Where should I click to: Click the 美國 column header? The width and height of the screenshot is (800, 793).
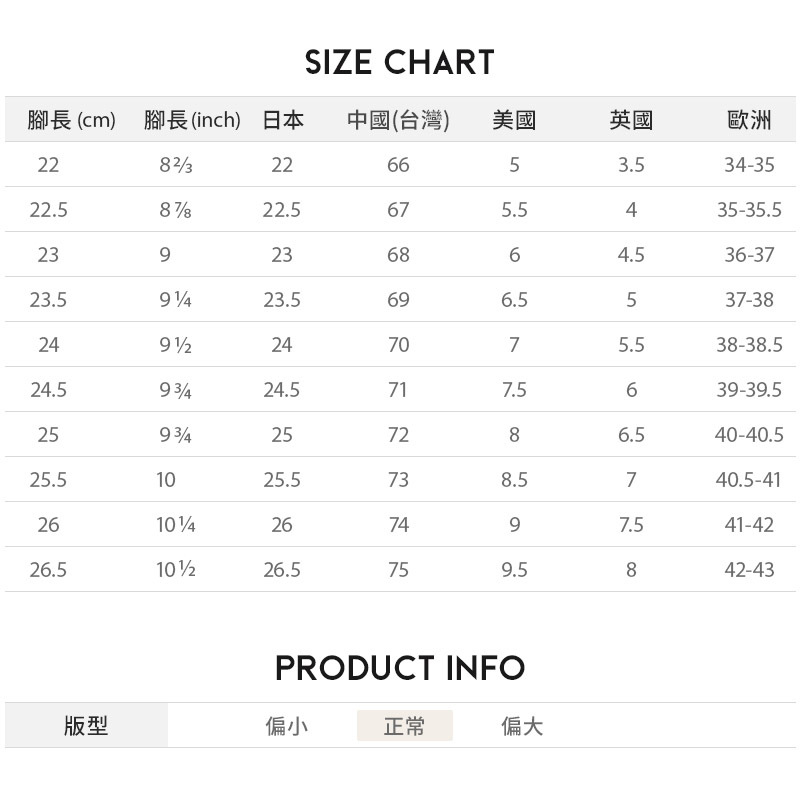(x=514, y=121)
